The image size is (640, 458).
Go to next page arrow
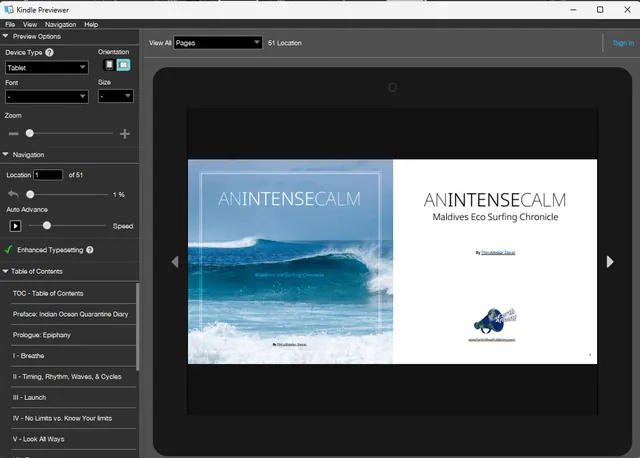coord(610,262)
